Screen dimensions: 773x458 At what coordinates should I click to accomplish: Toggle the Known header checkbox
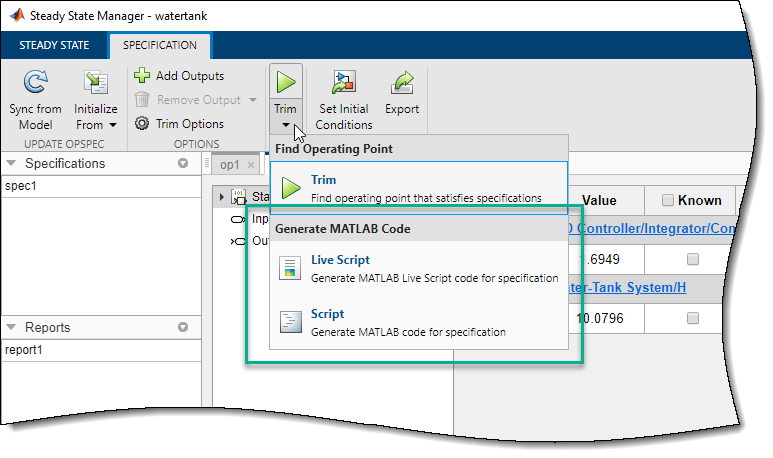click(x=668, y=201)
